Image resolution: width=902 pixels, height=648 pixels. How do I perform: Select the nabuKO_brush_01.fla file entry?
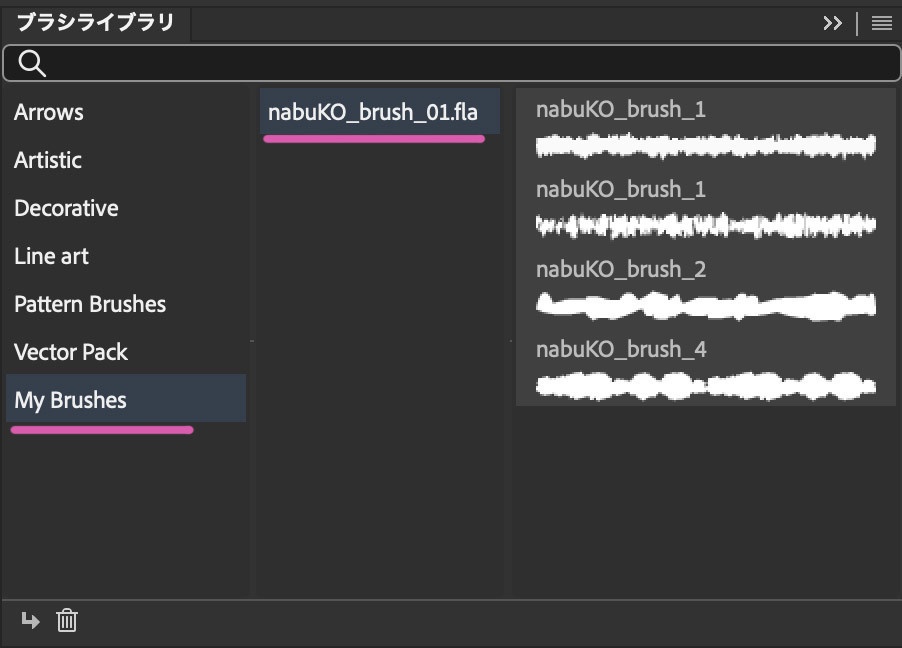click(373, 112)
